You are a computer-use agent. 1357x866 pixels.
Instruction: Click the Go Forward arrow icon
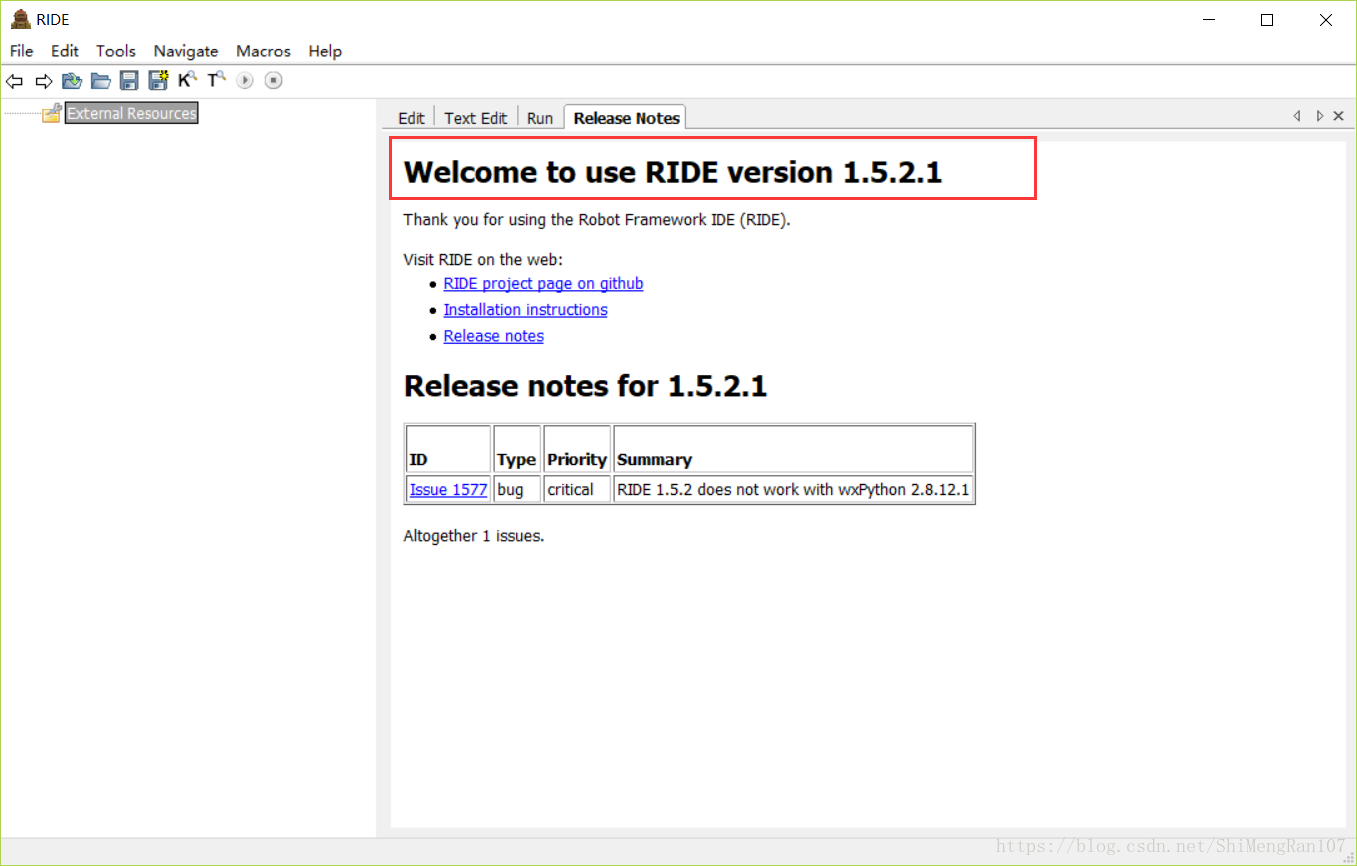(x=43, y=81)
